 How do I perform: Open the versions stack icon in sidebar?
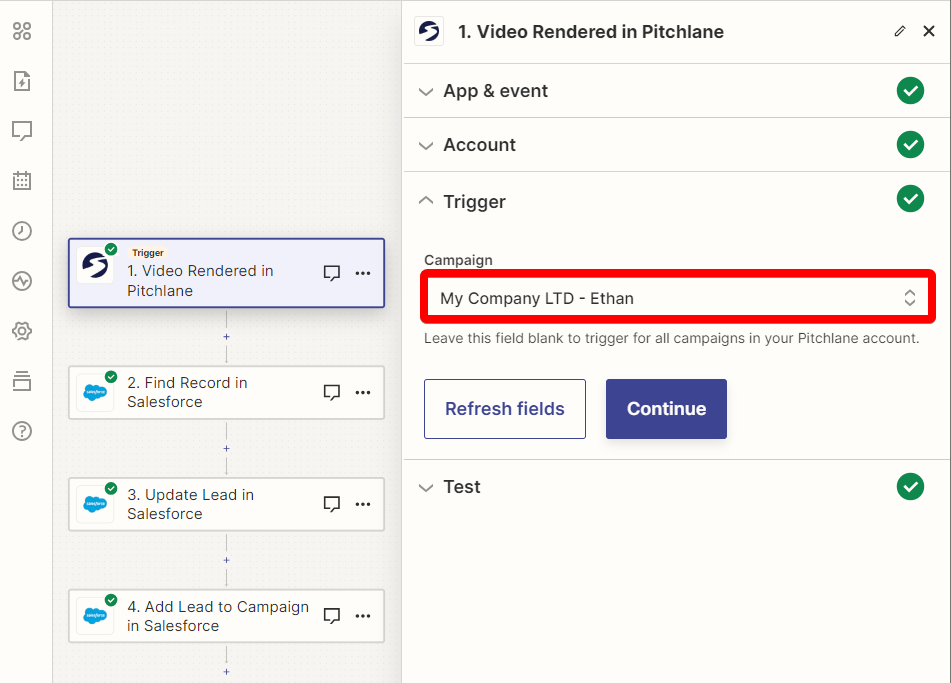(x=22, y=381)
